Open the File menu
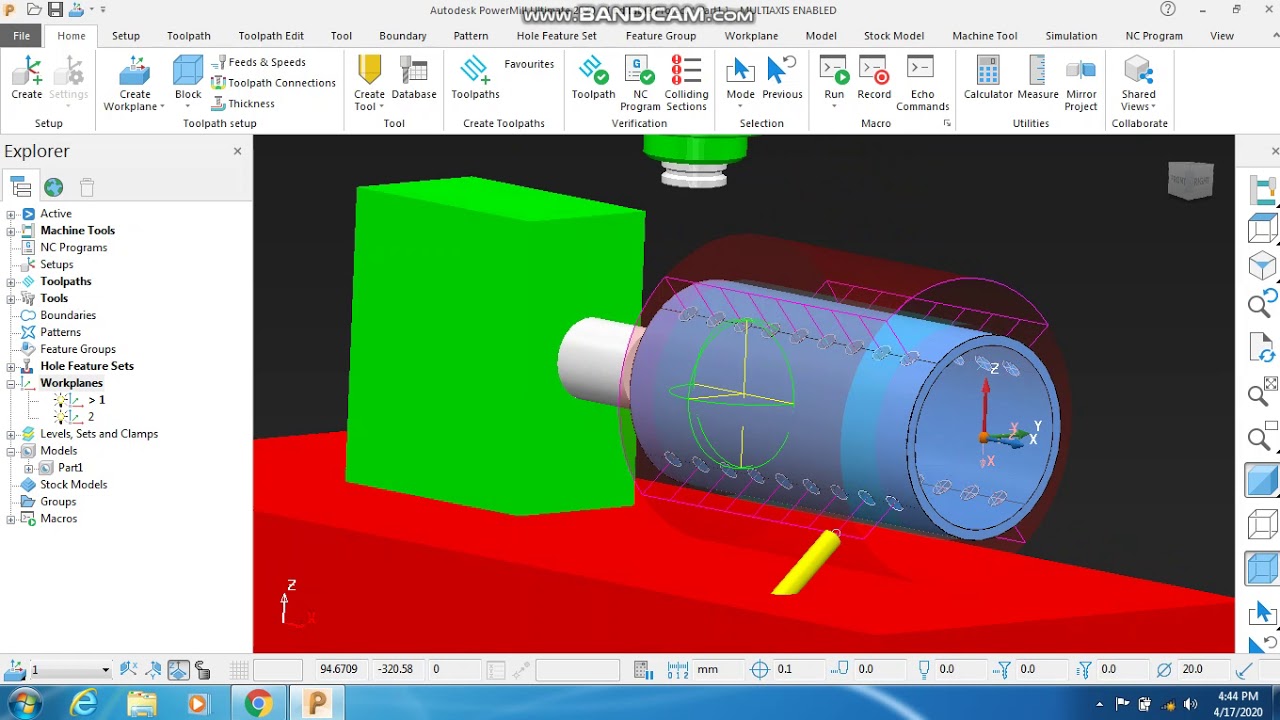The image size is (1280, 720). 21,35
